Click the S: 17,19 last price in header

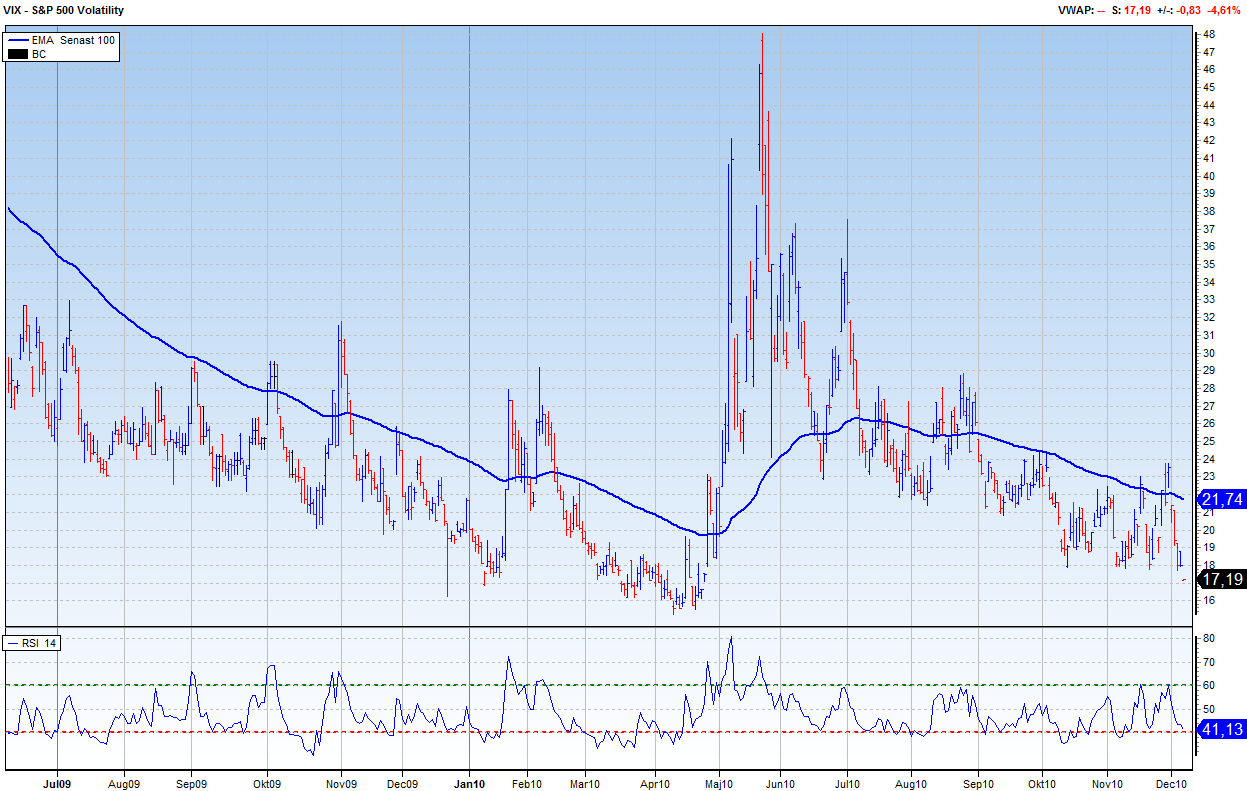pyautogui.click(x=1131, y=10)
